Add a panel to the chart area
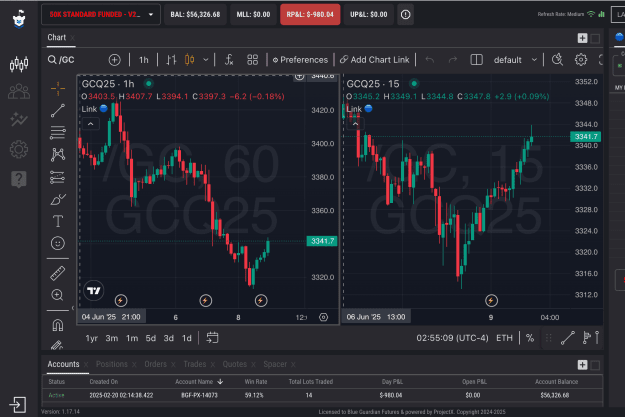625x417 pixels. coord(582,38)
